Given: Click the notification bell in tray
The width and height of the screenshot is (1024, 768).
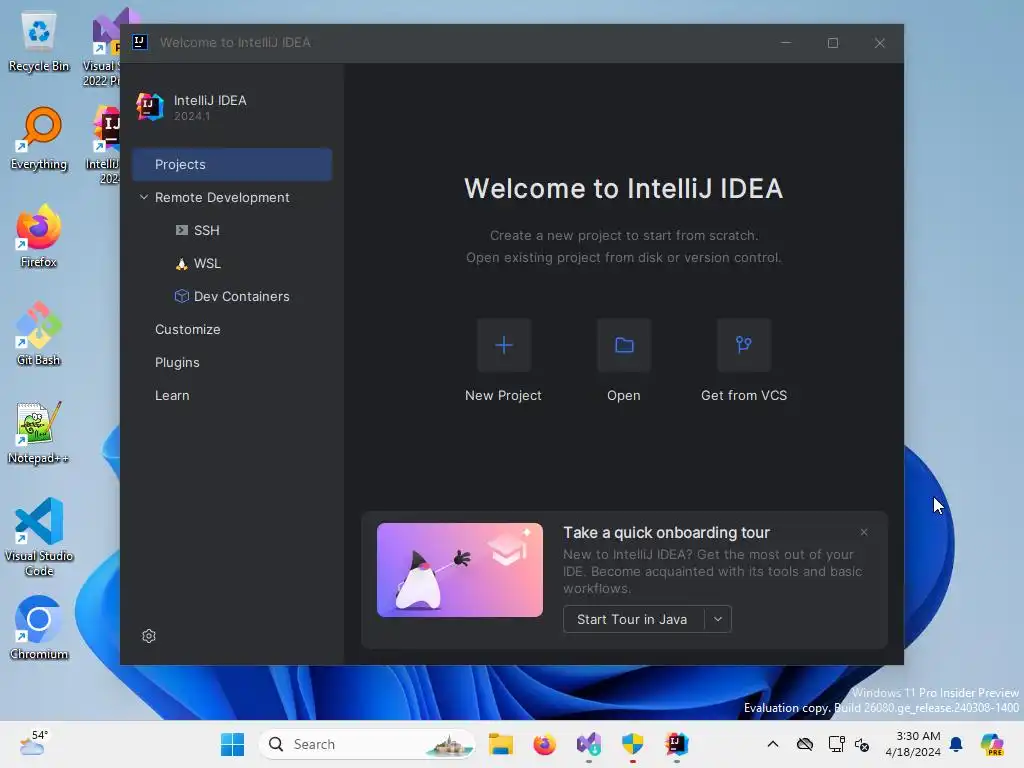Looking at the screenshot, I should point(956,744).
